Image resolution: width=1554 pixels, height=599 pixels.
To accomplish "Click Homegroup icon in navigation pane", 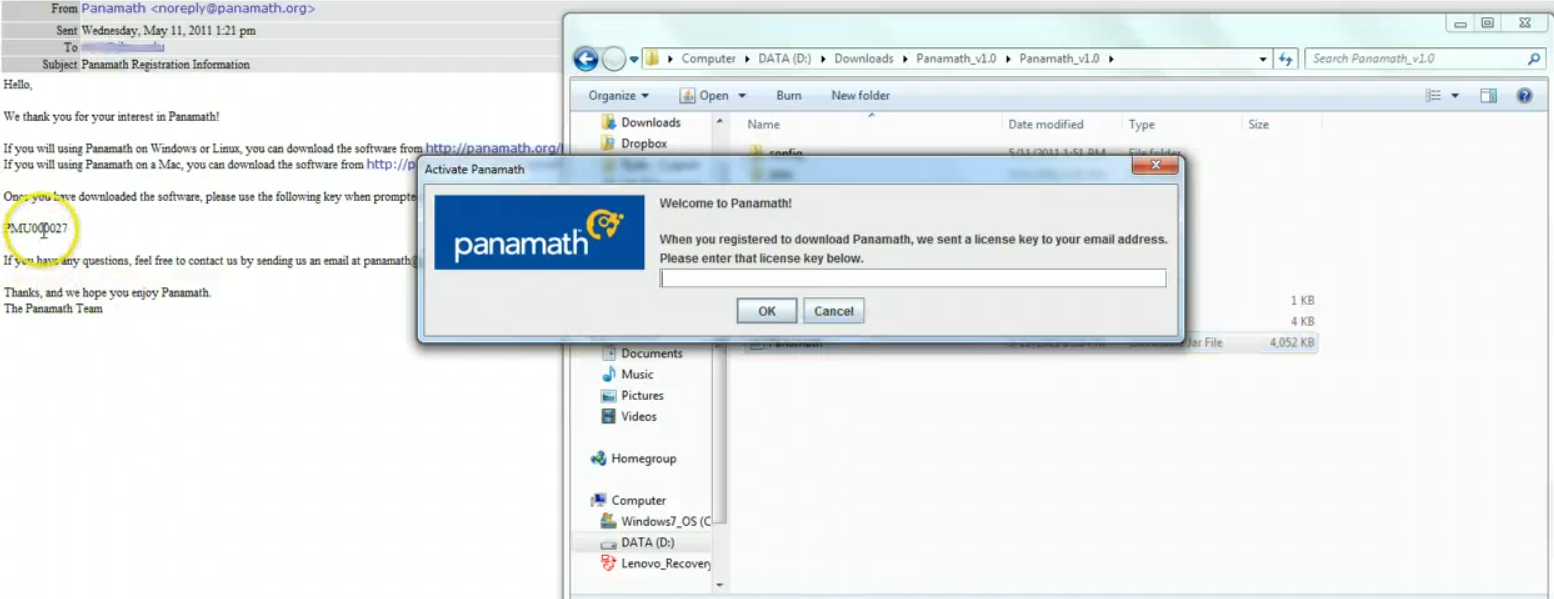I will [599, 459].
